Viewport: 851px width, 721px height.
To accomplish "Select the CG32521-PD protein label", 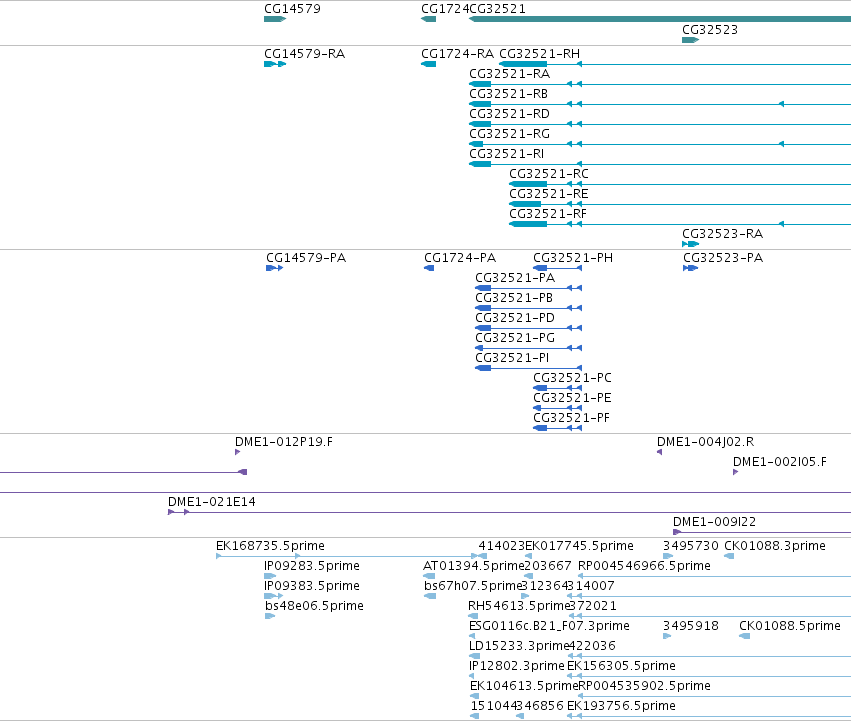I will 515,318.
